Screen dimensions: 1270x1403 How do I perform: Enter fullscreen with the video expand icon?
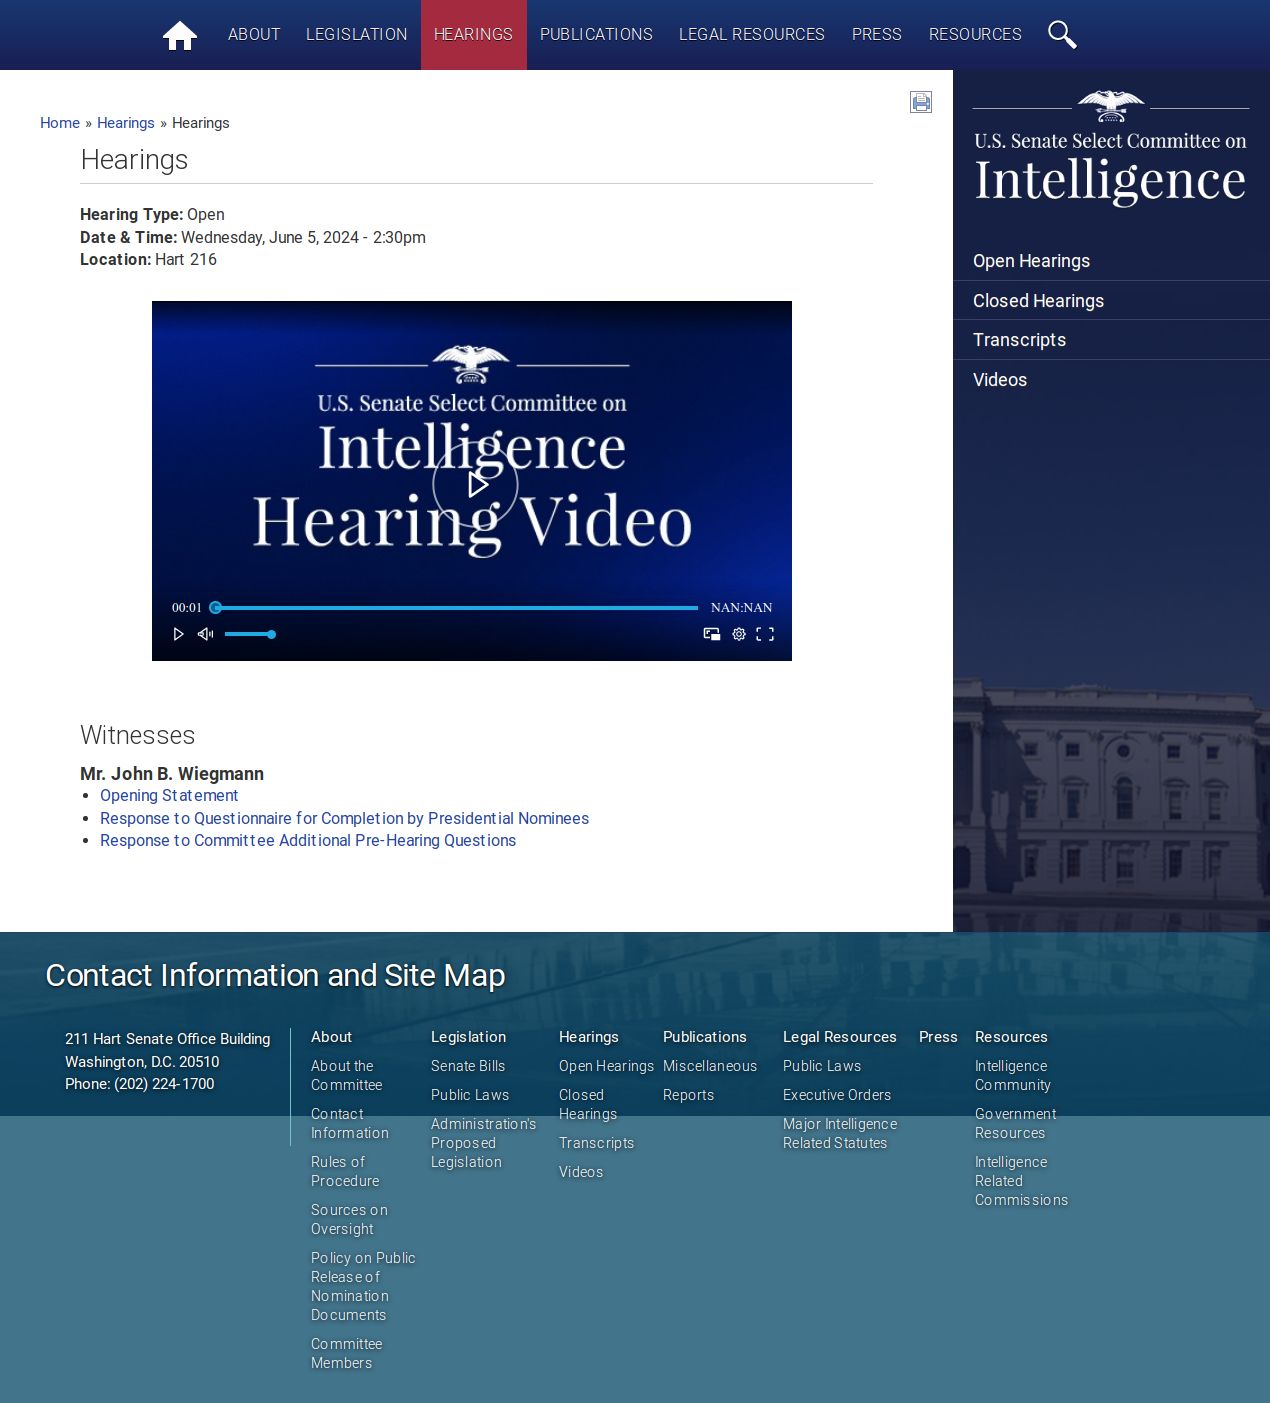[x=765, y=634]
